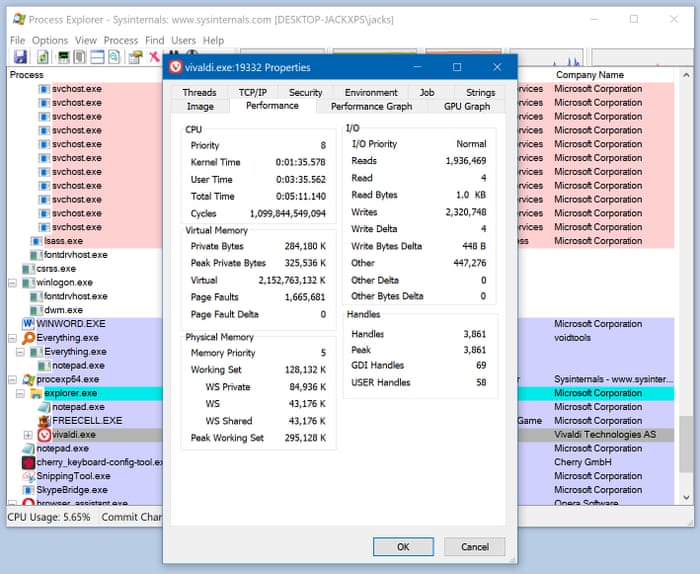Click the first svchost.exe icon in the list
The height and width of the screenshot is (574, 700).
click(44, 89)
